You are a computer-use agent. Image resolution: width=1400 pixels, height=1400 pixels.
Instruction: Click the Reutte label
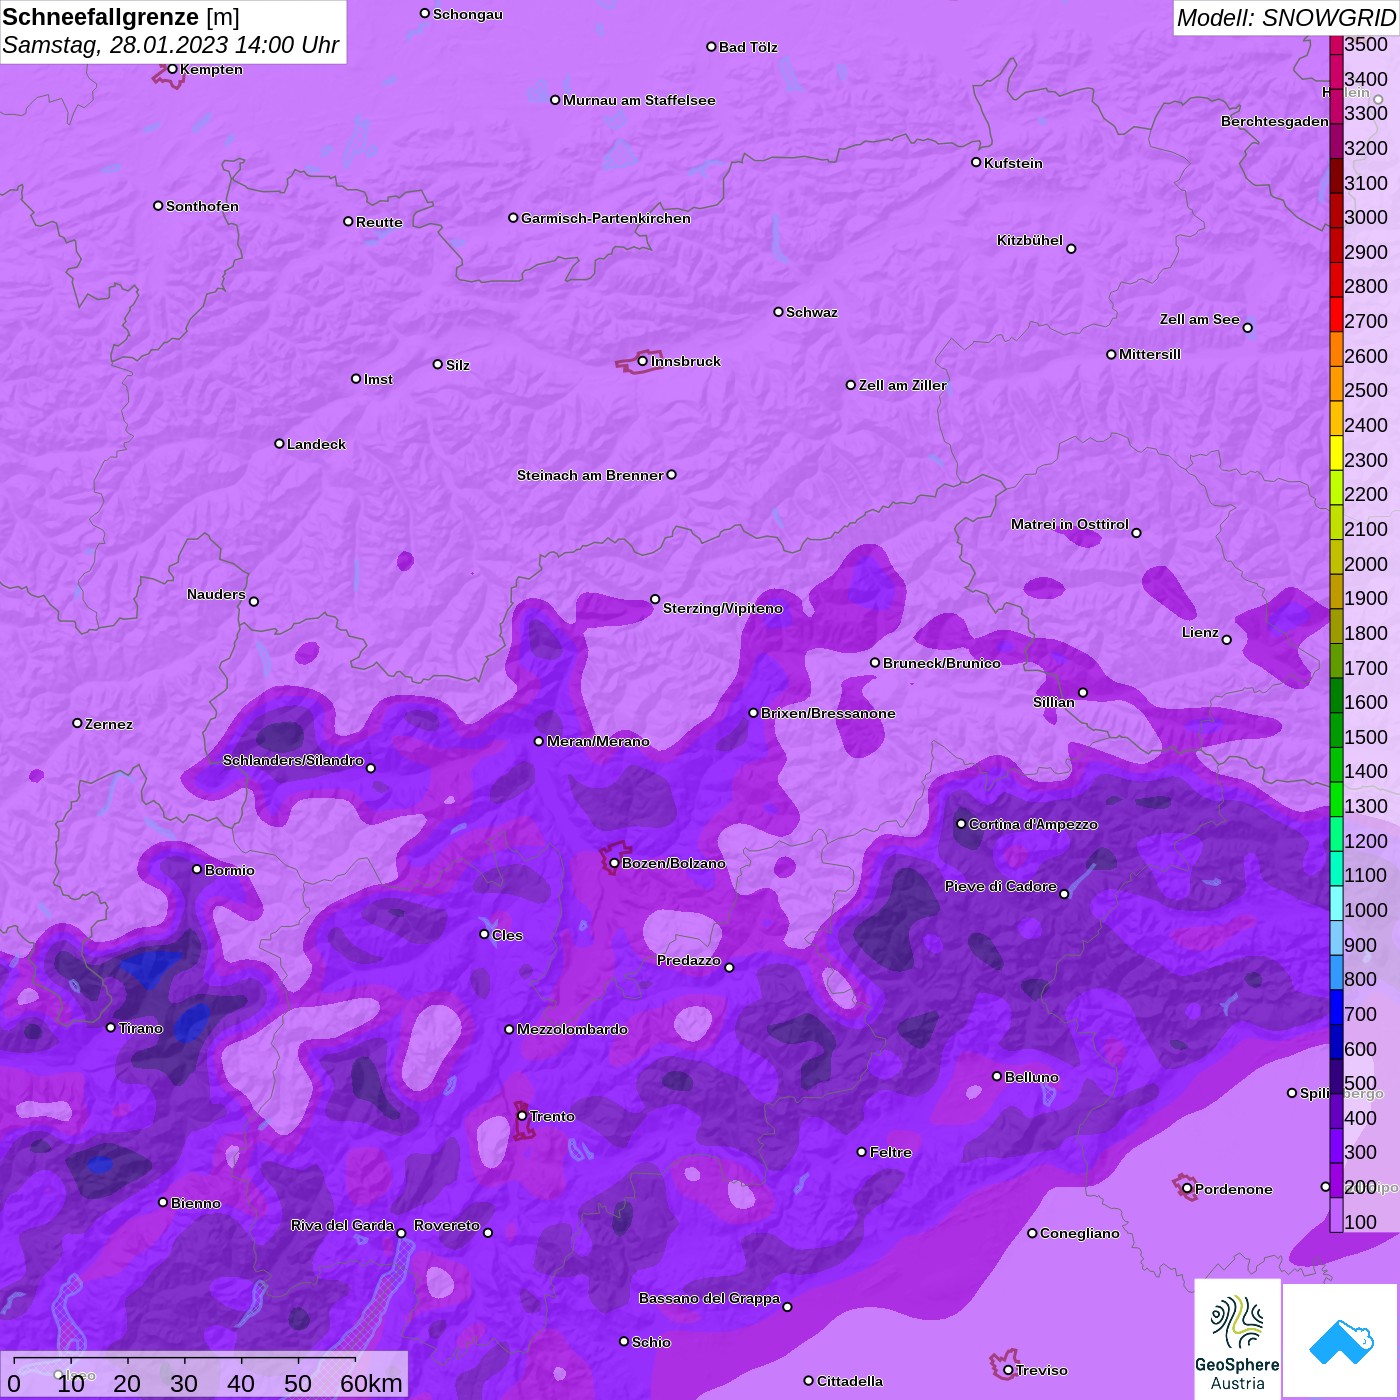[x=379, y=222]
